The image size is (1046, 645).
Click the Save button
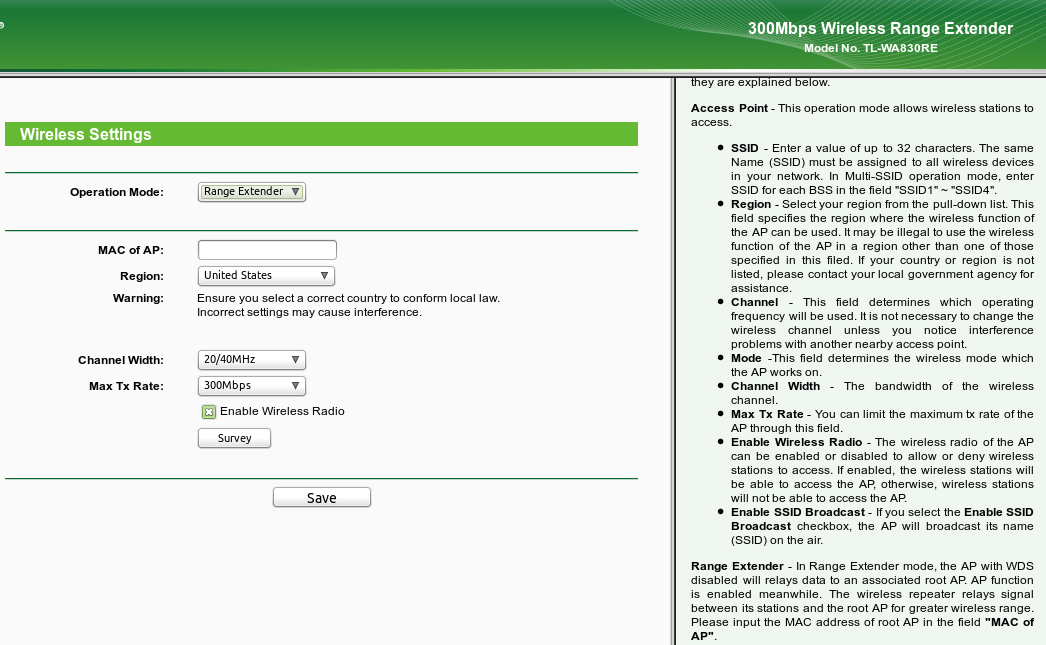point(322,498)
